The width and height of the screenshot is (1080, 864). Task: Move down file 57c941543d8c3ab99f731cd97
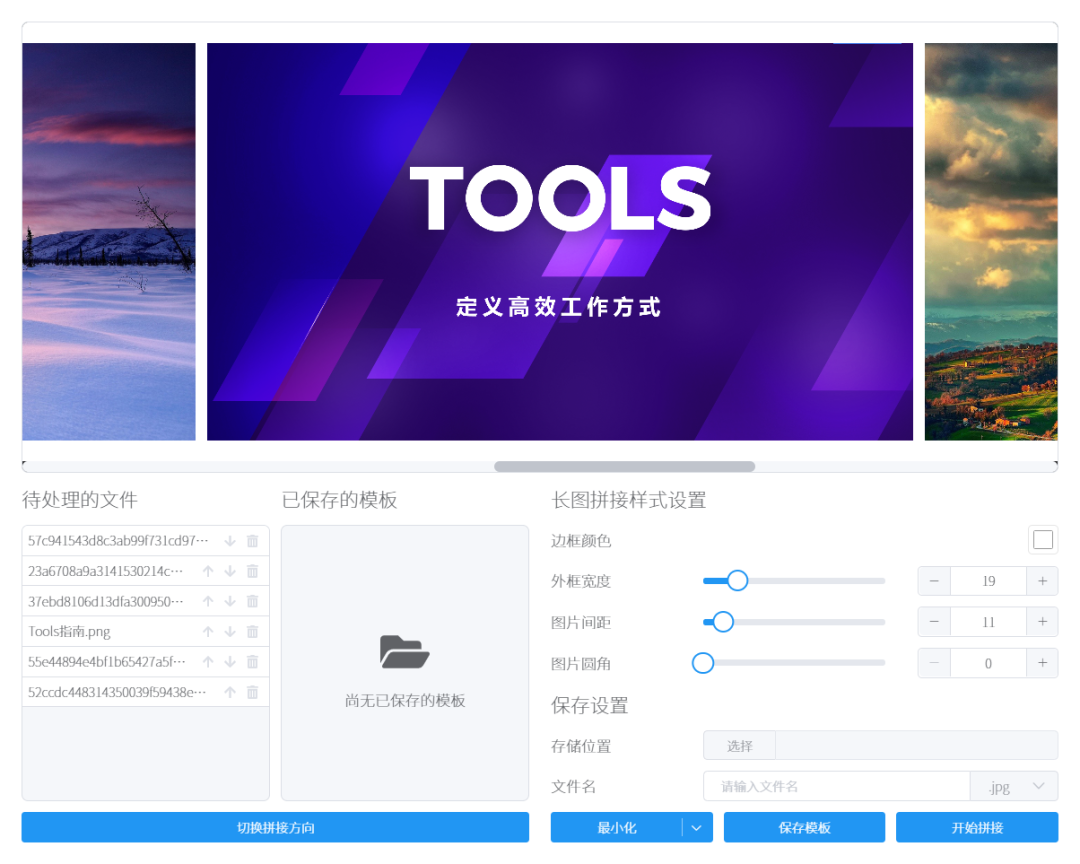(230, 542)
